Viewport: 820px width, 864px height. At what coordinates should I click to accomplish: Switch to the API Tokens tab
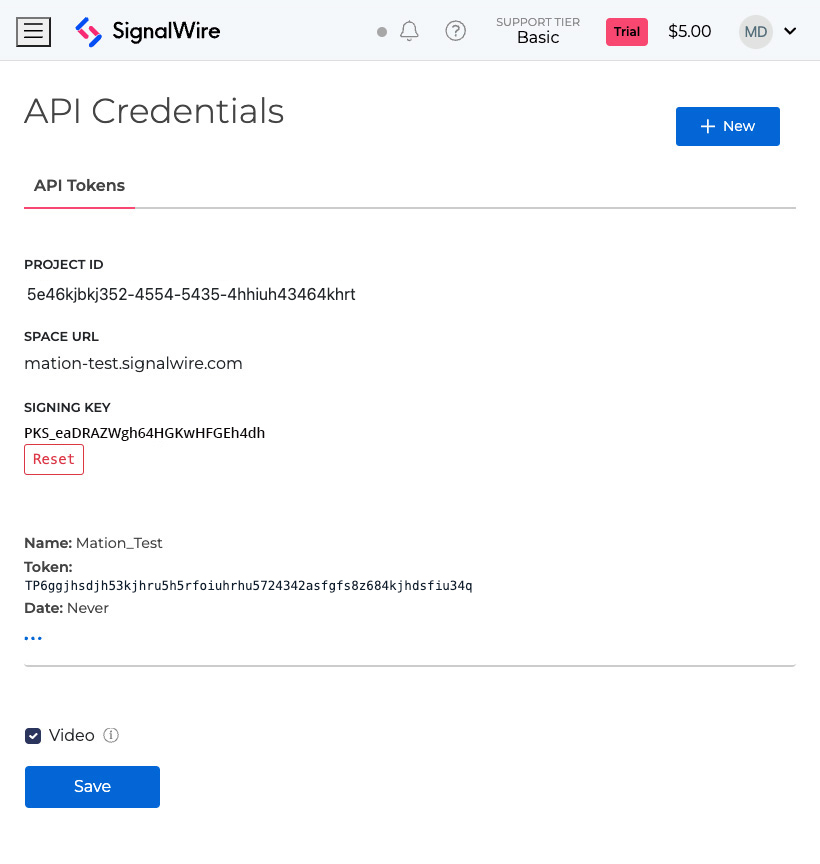point(79,186)
